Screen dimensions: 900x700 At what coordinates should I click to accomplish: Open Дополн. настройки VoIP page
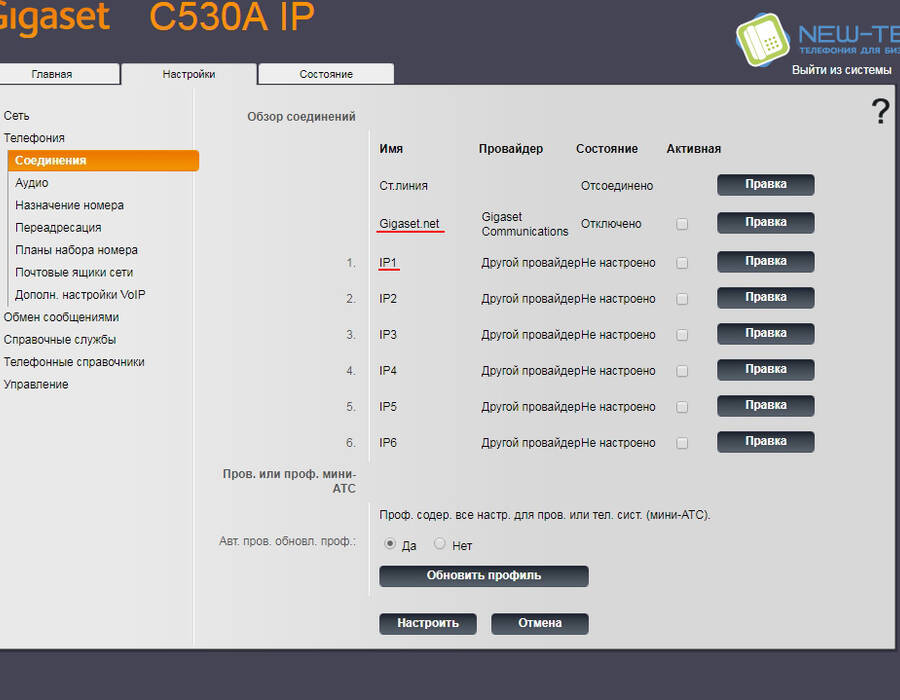[80, 295]
